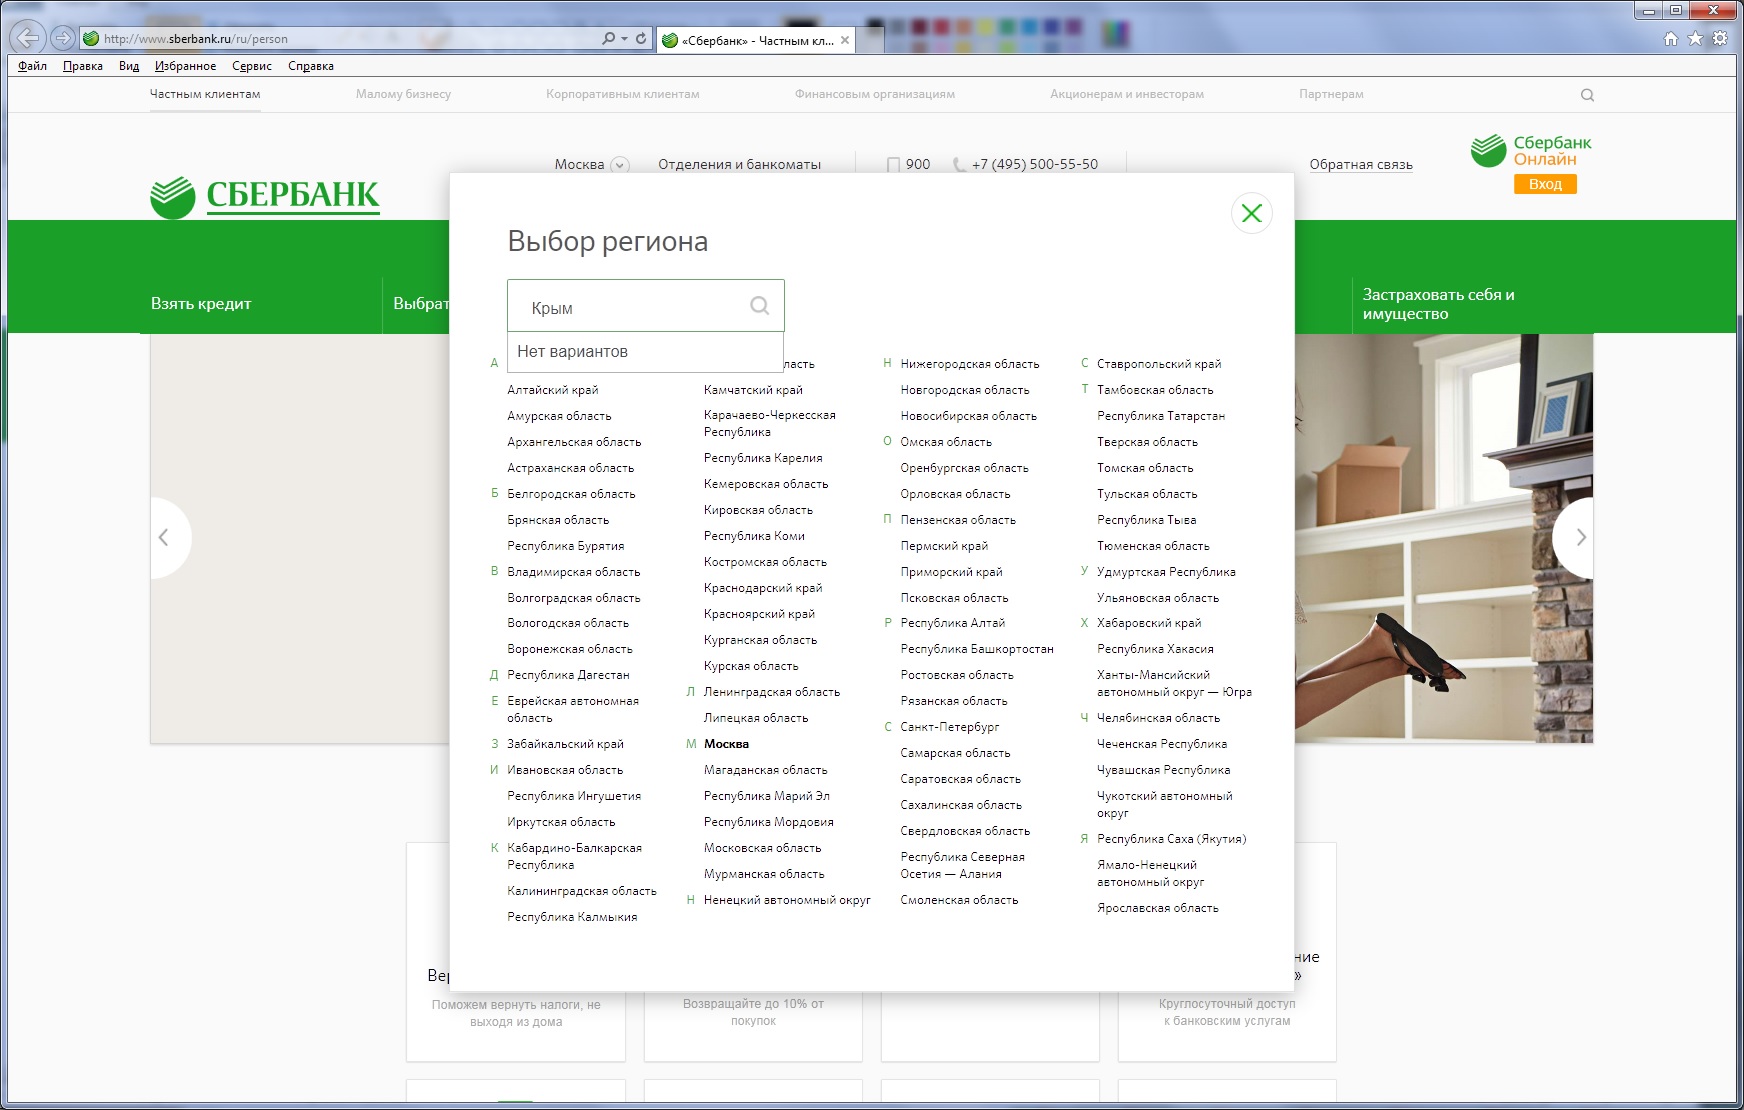The width and height of the screenshot is (1744, 1110).
Task: Click the Sberbank logo
Action: (x=265, y=196)
